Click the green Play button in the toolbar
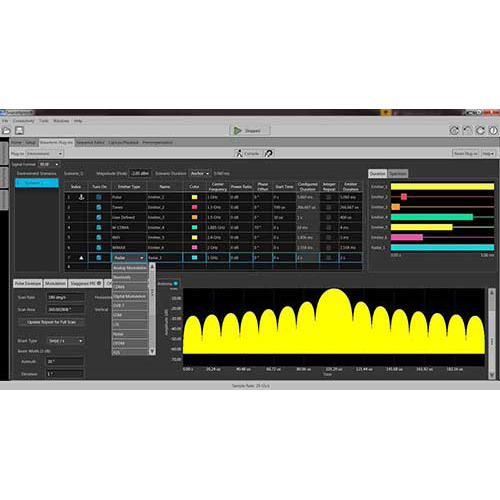This screenshot has width=500, height=500. [237, 131]
